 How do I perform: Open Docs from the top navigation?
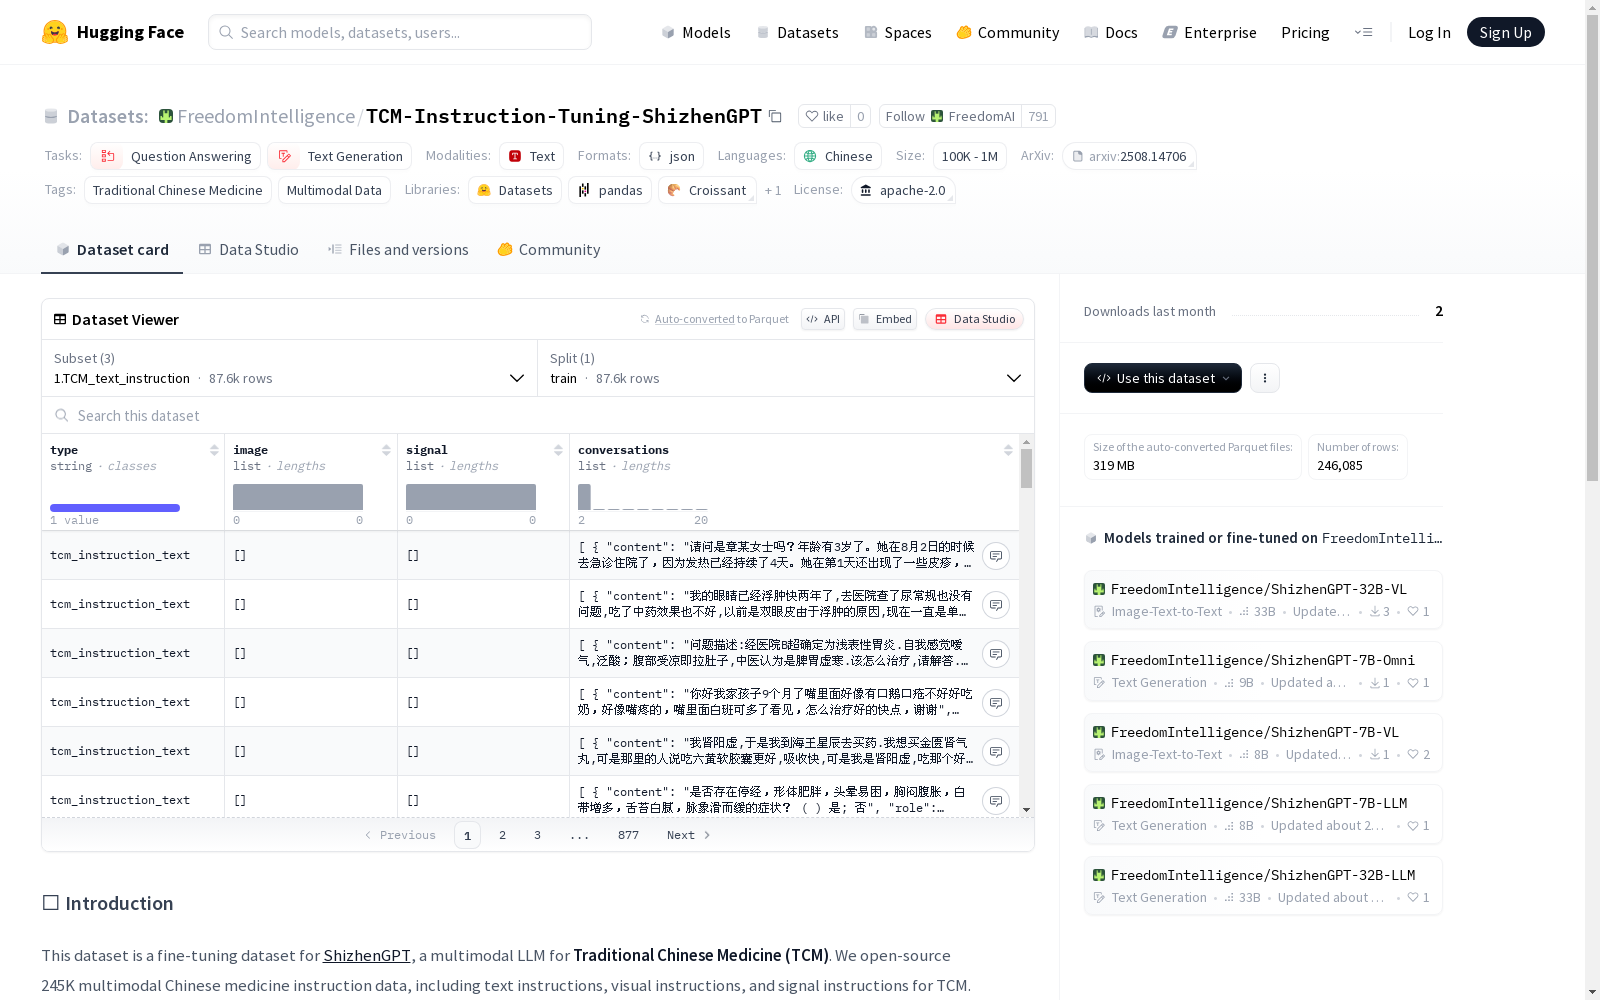(x=1111, y=32)
